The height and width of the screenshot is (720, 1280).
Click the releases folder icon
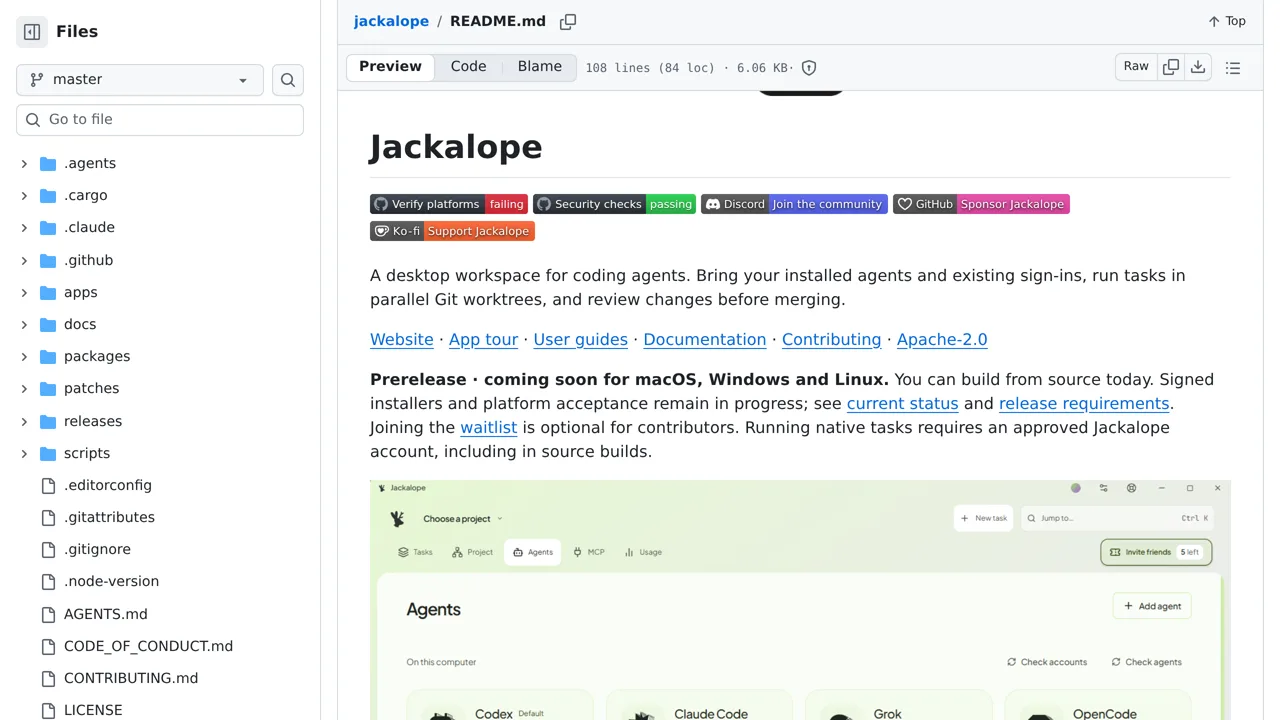48,422
